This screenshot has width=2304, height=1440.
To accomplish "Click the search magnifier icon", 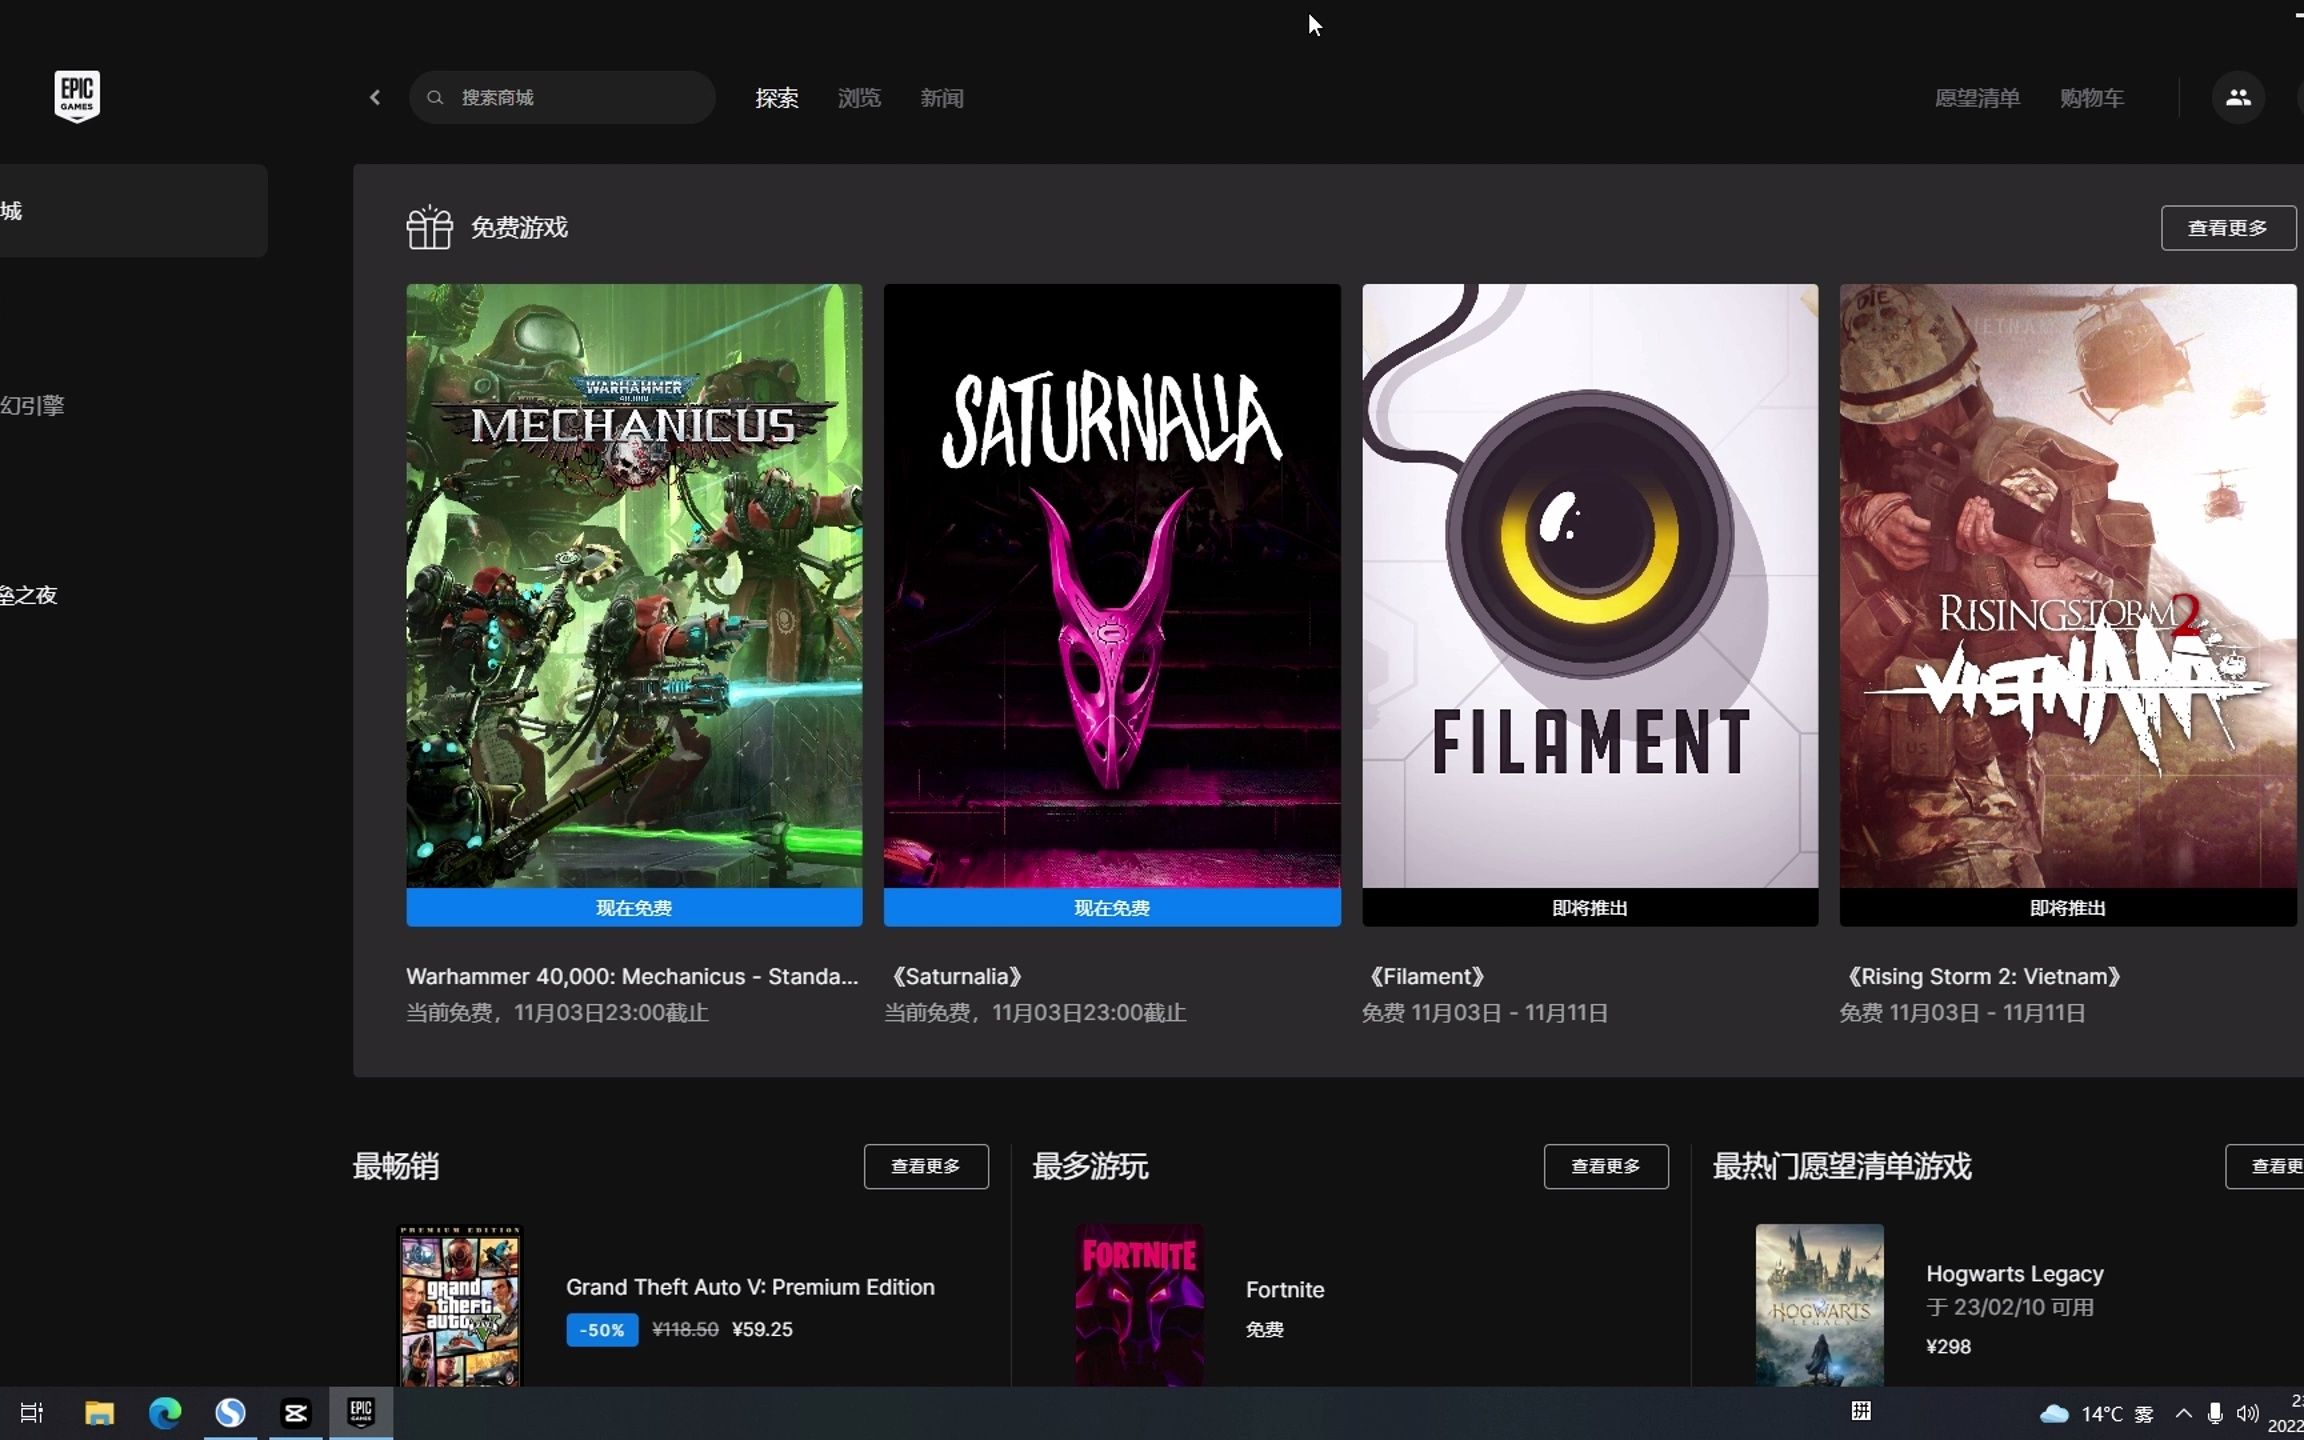I will tap(435, 97).
